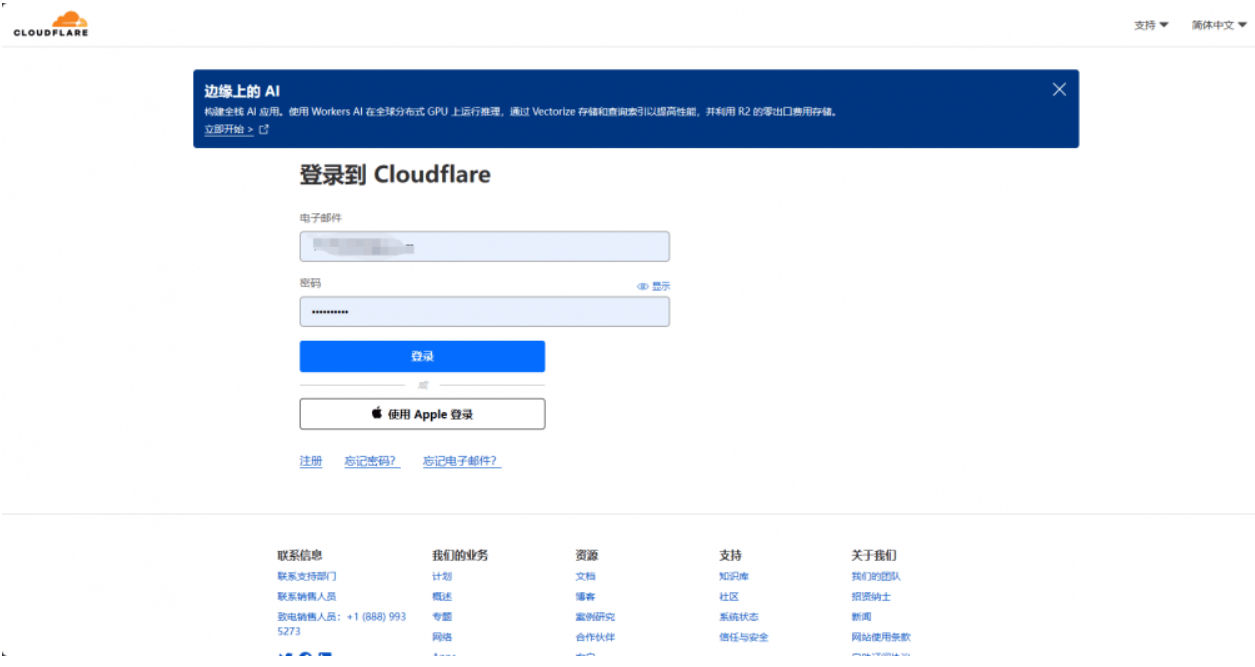1255x667 pixels.
Task: Open the 支持 dropdown menu
Action: pyautogui.click(x=1150, y=25)
